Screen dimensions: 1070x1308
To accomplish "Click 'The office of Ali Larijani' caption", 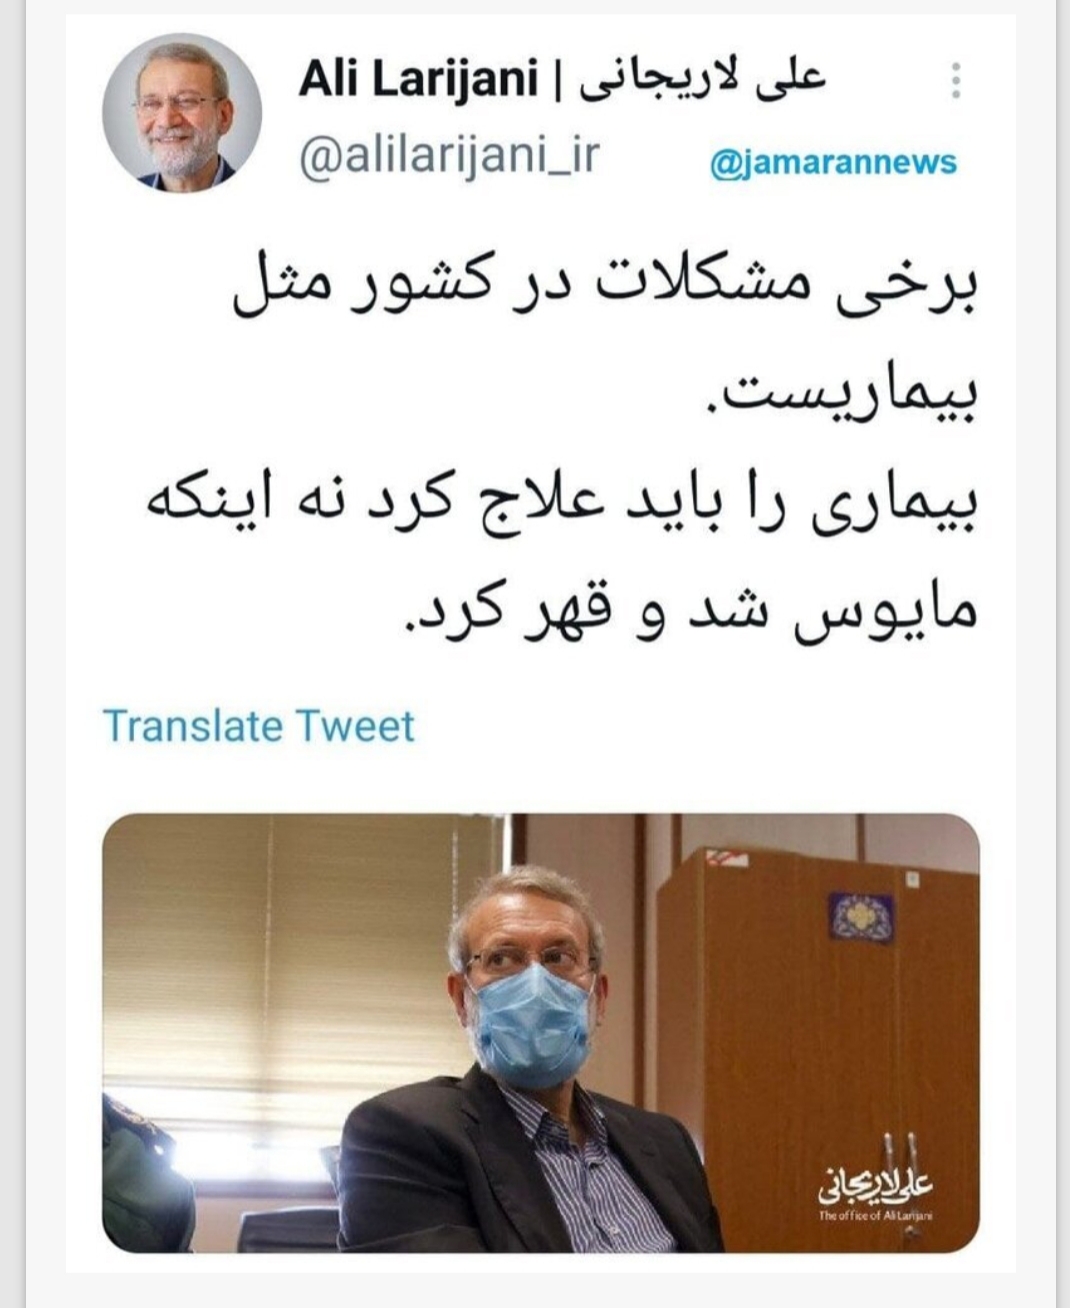I will (875, 1216).
